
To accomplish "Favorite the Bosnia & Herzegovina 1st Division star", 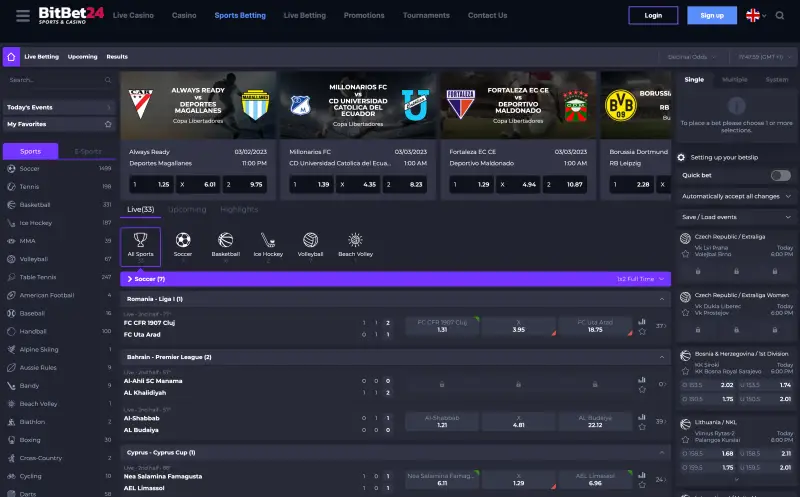I will [x=685, y=371].
